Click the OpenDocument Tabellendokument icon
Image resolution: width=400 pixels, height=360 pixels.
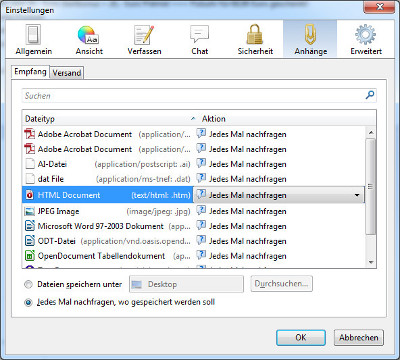coord(30,256)
